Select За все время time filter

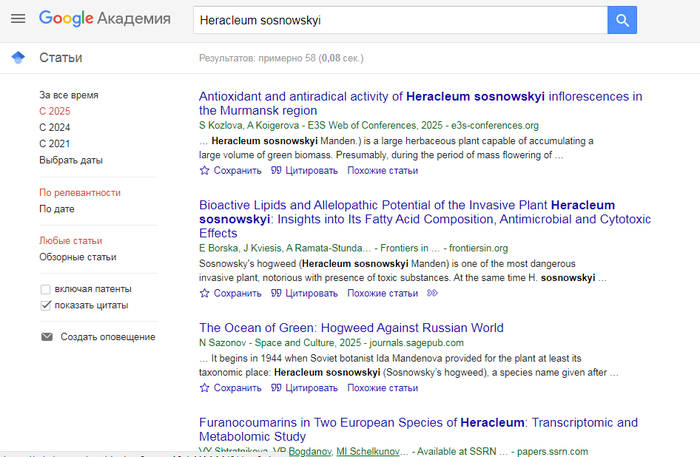(x=69, y=95)
